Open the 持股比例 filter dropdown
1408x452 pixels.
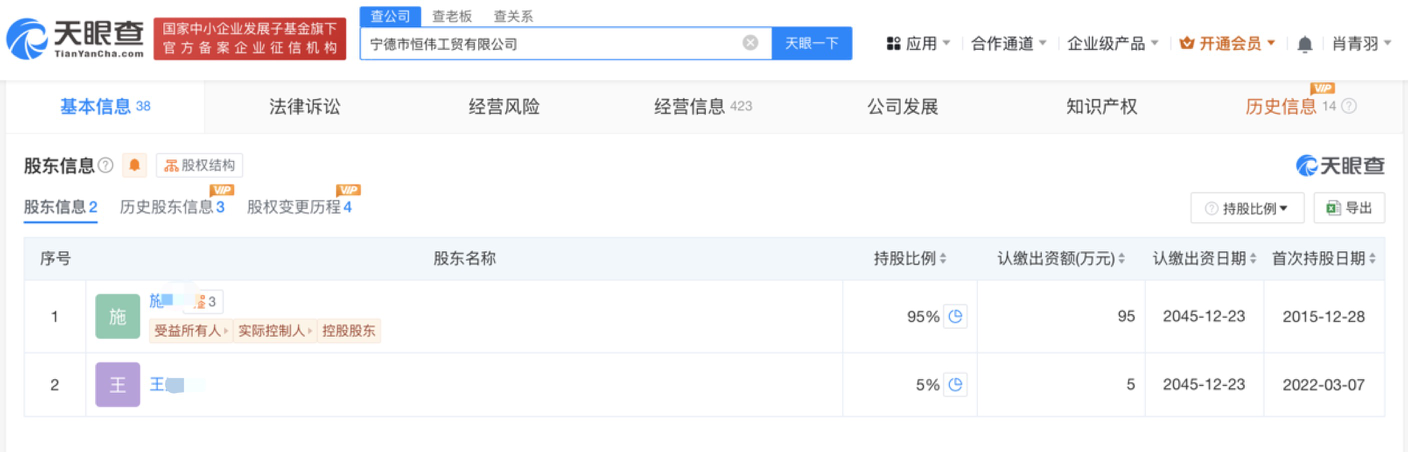pos(1247,208)
